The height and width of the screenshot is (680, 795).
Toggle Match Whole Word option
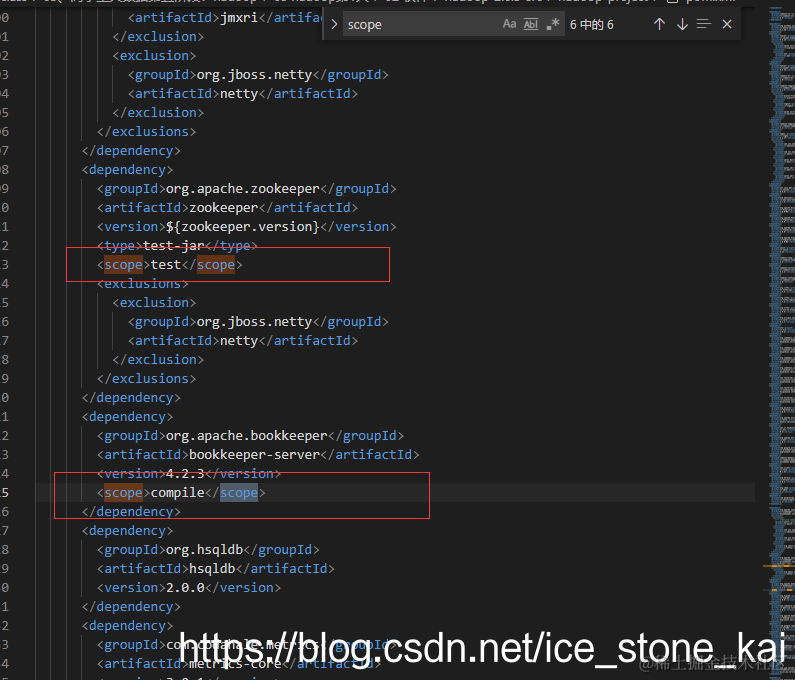[x=531, y=24]
